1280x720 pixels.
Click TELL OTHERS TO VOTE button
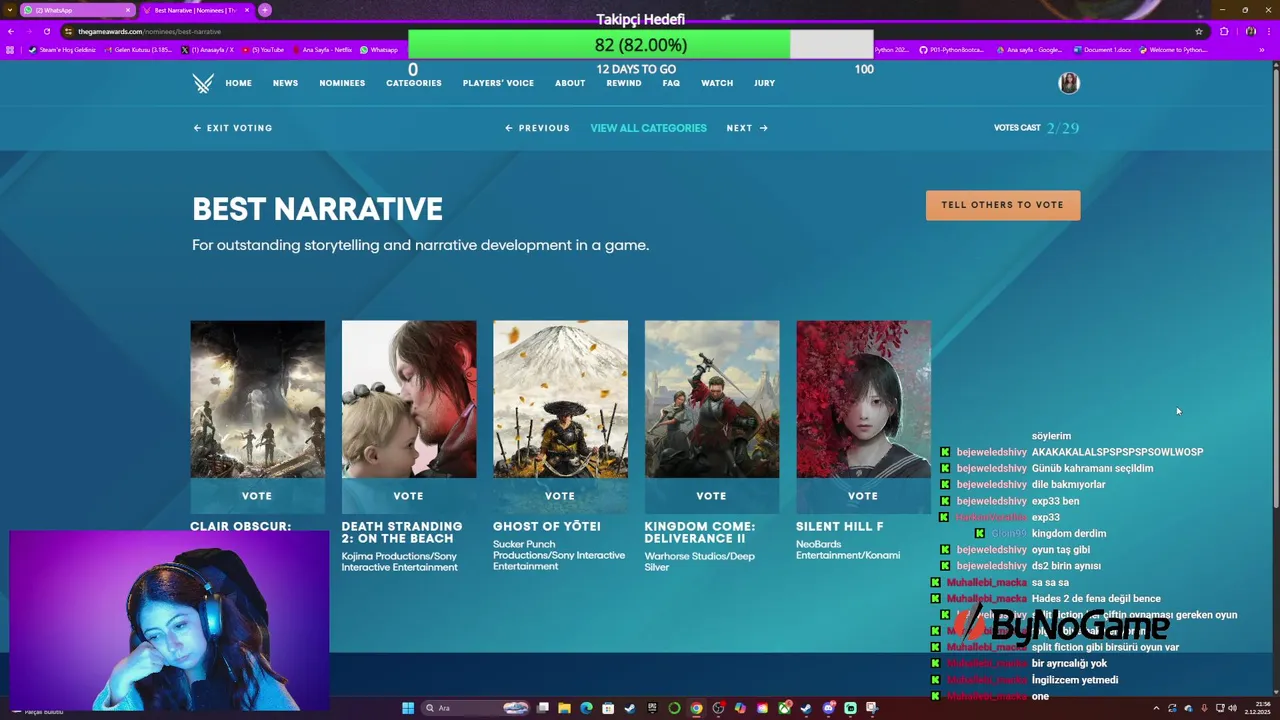(1003, 205)
